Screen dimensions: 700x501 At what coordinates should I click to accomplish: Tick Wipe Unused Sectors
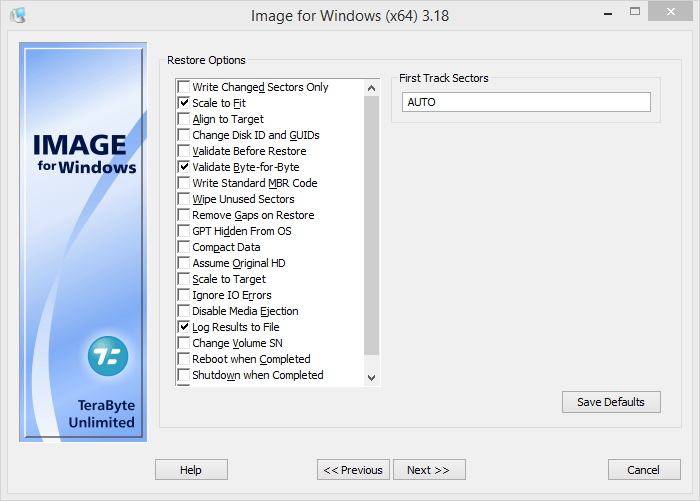coord(183,199)
